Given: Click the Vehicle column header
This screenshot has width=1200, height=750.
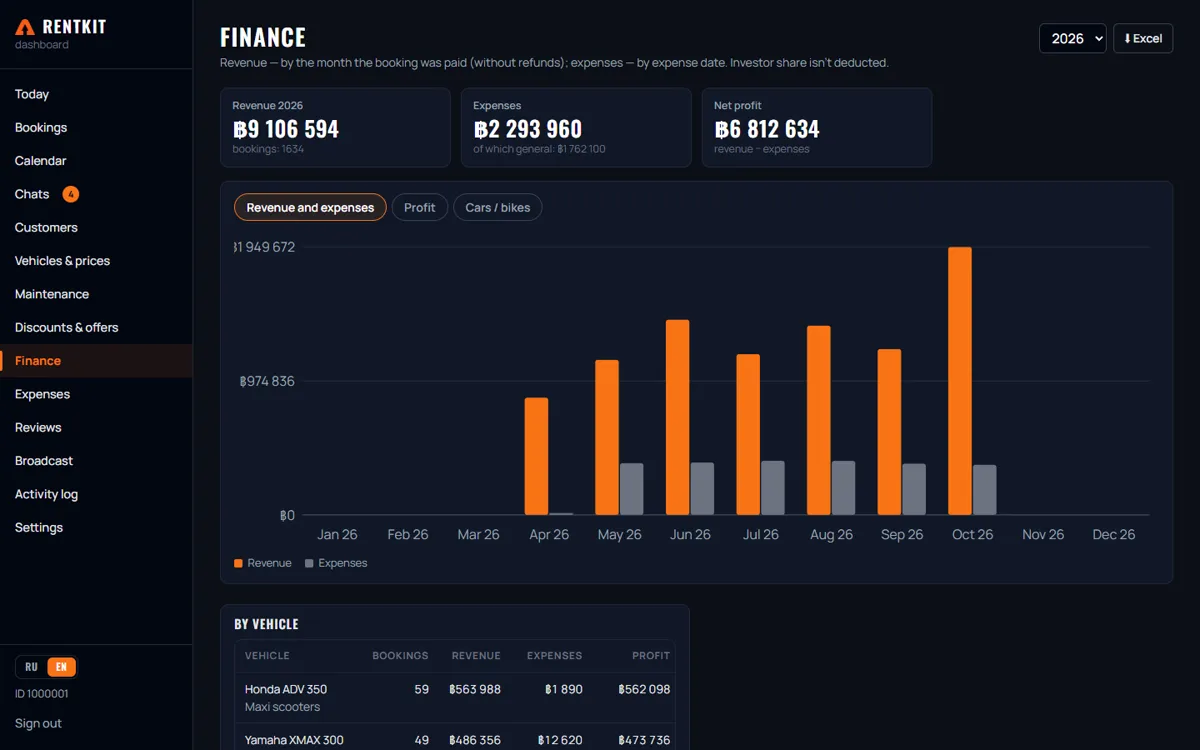Looking at the screenshot, I should [x=267, y=656].
